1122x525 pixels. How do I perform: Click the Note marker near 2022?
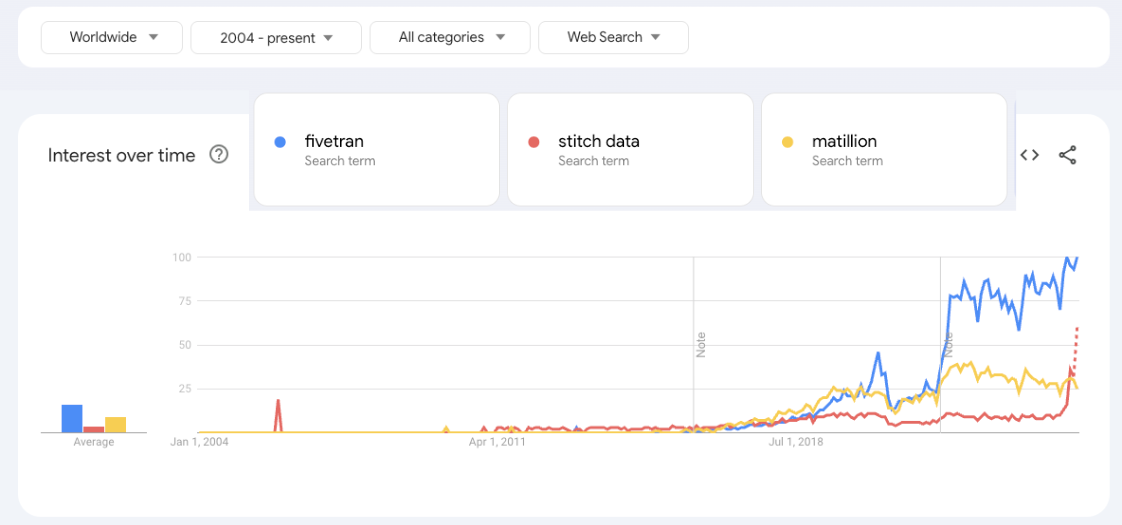[x=948, y=344]
